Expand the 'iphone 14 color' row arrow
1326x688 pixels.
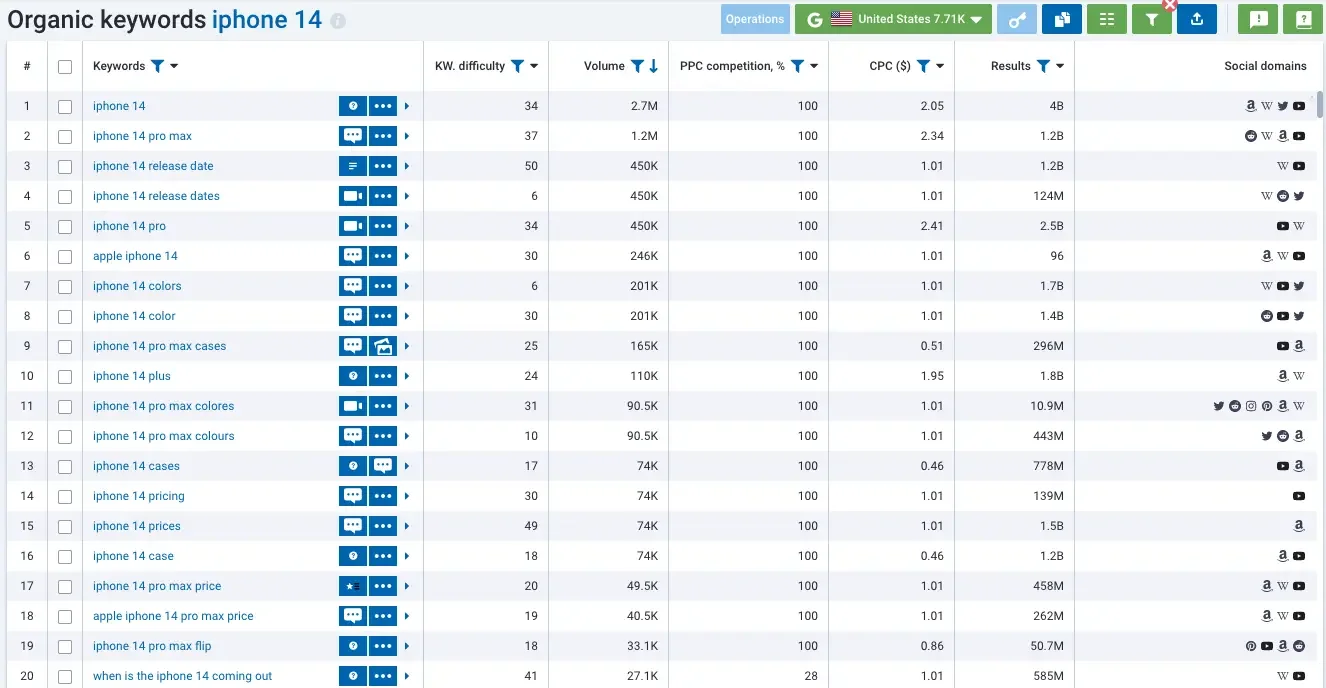[406, 316]
